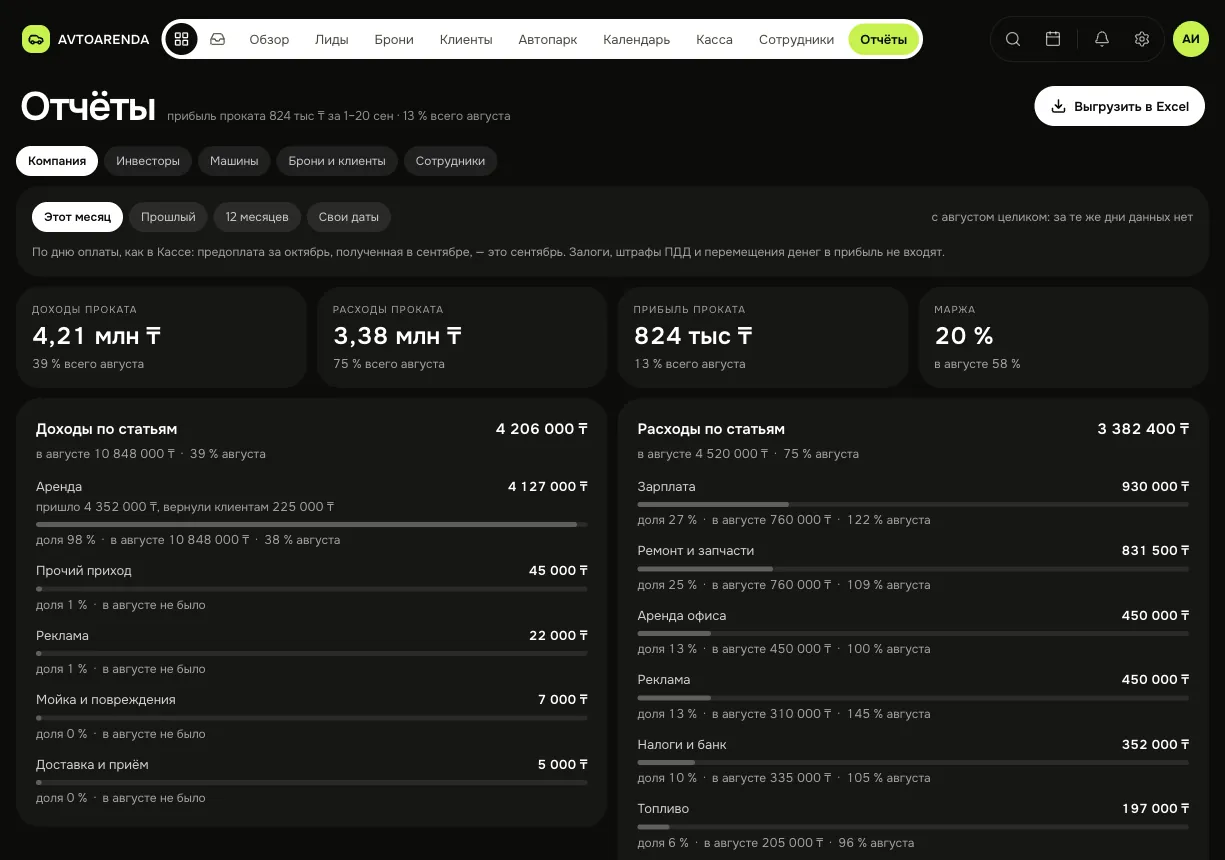This screenshot has width=1225, height=860.
Task: Select the 12 месяцев period option
Action: click(x=257, y=217)
